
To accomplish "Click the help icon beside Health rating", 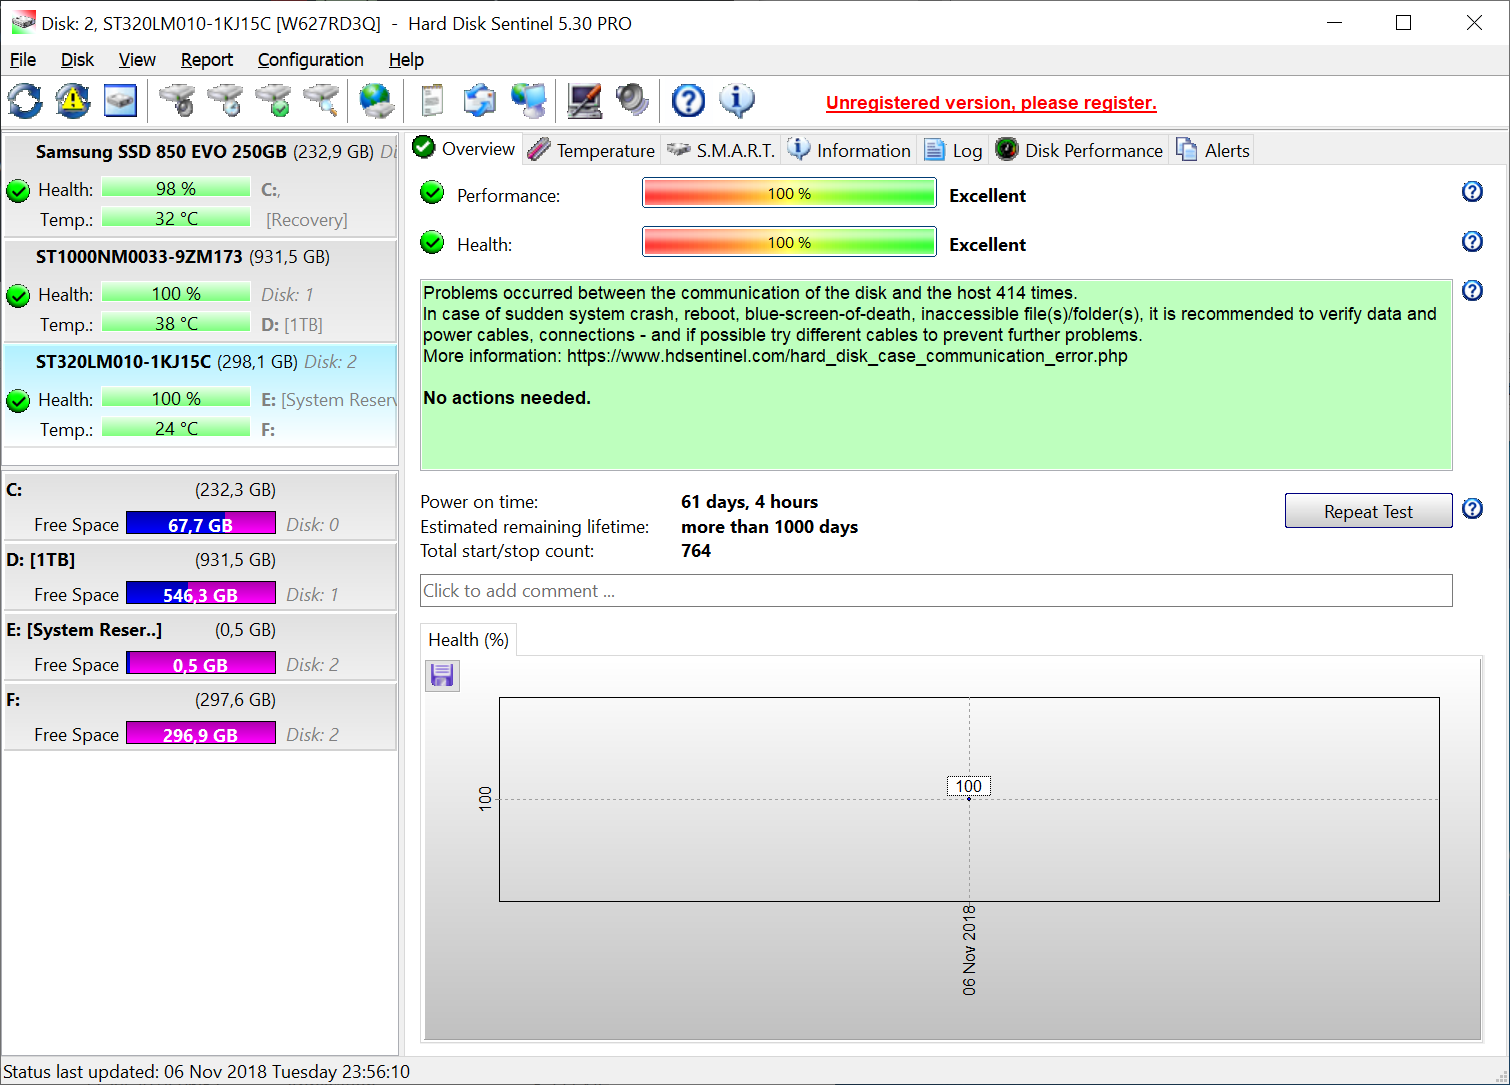I will click(x=1472, y=241).
